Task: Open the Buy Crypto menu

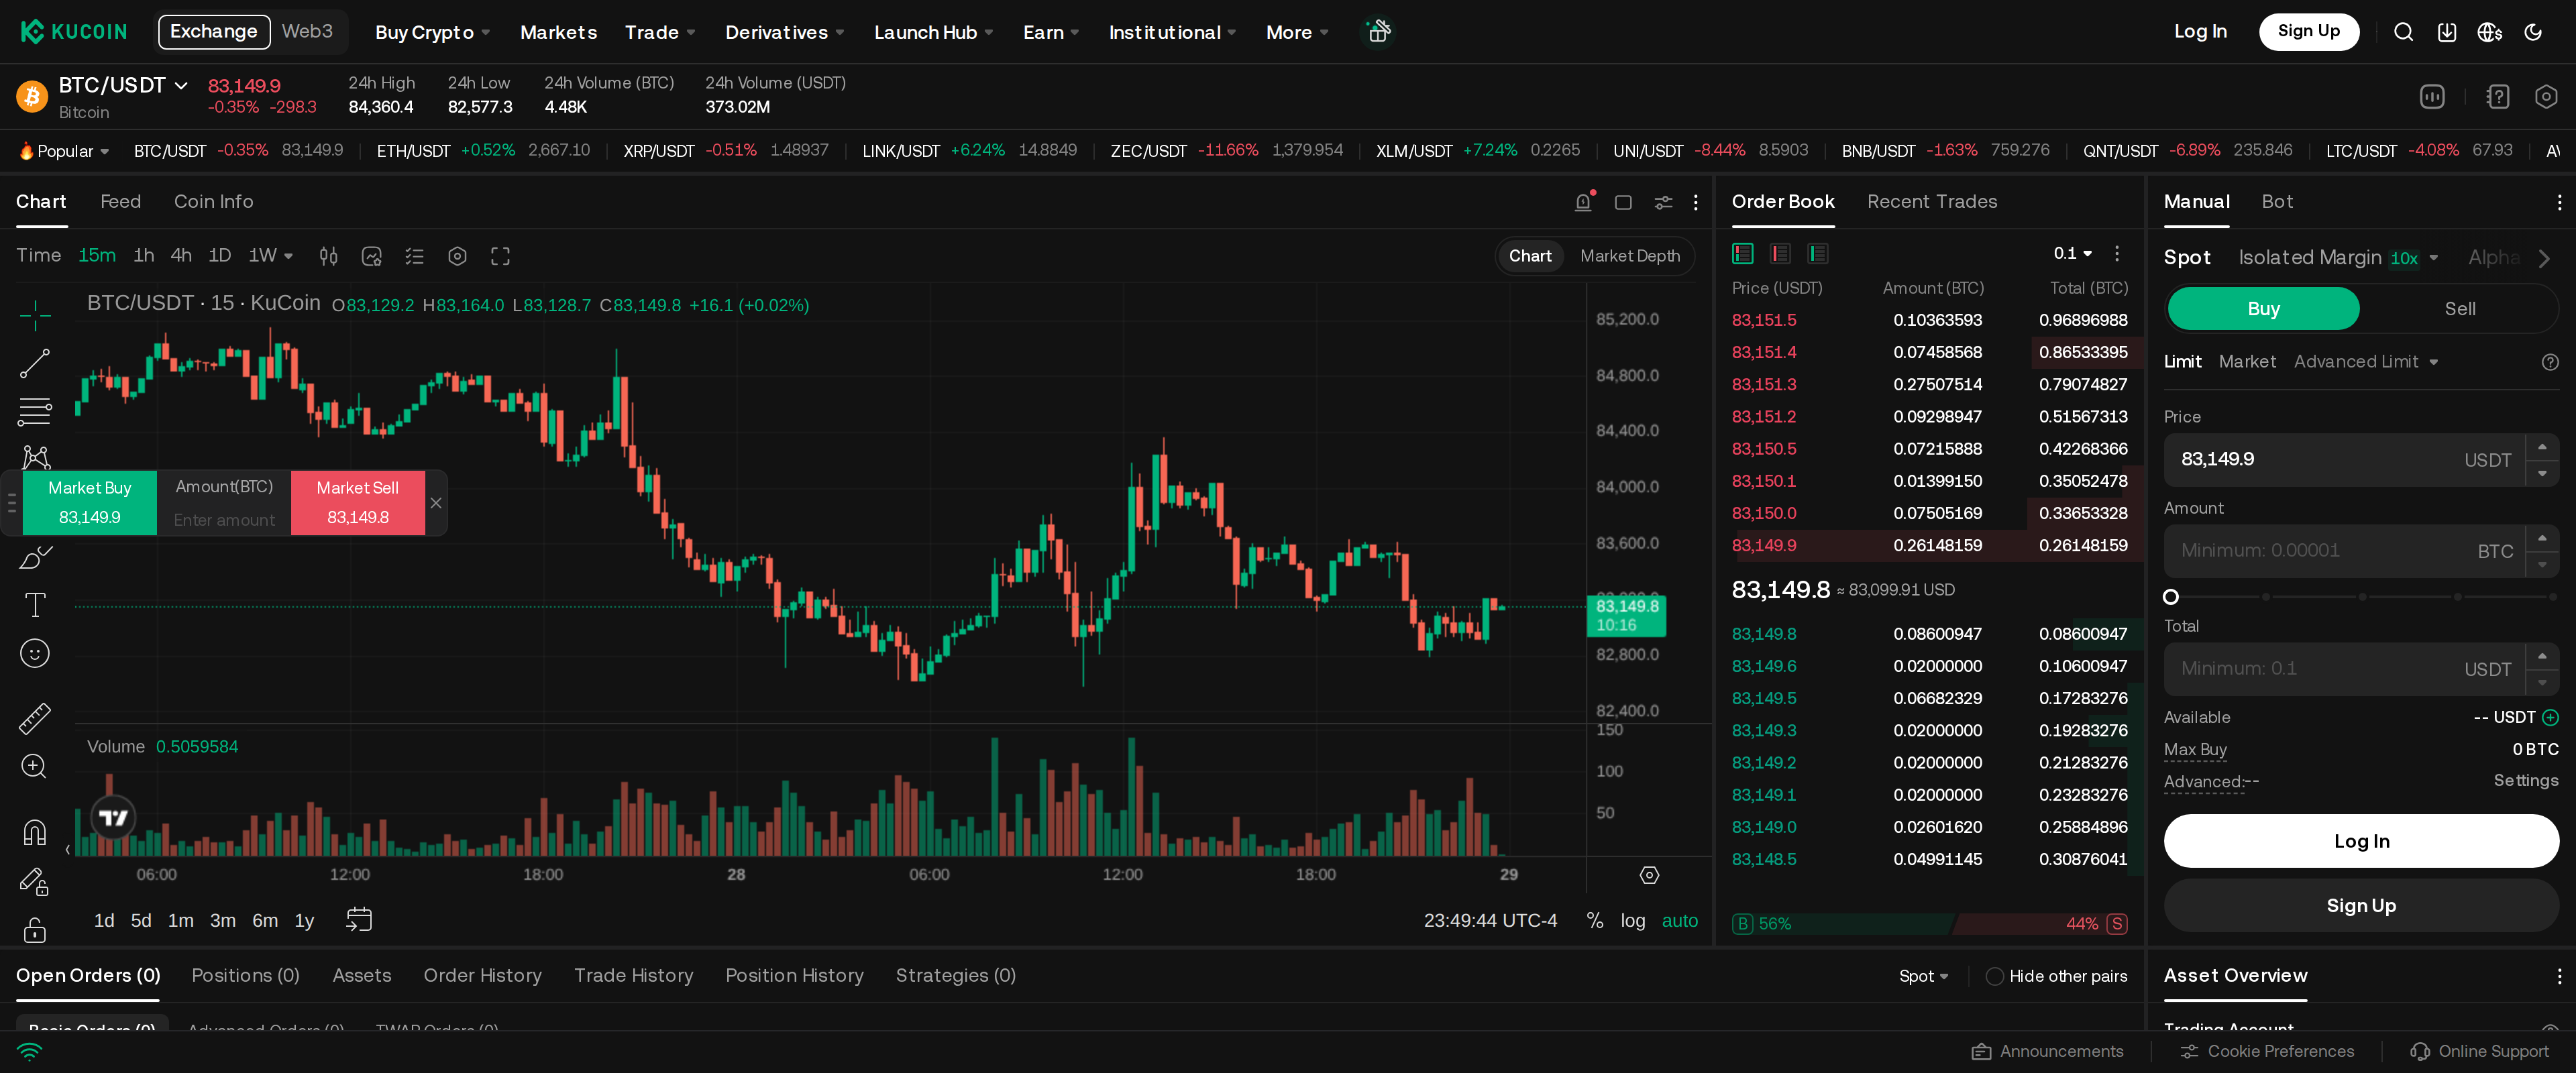Action: pos(432,32)
